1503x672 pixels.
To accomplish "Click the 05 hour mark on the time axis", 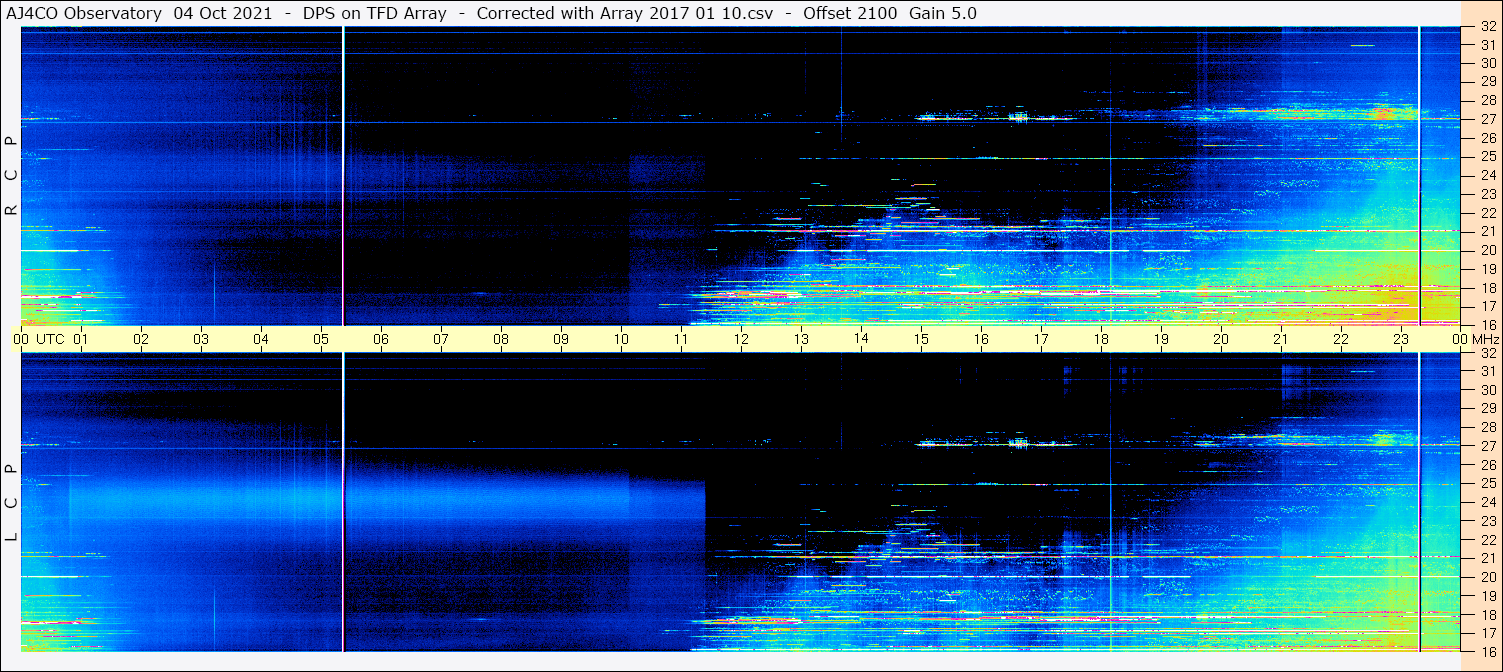I will coord(321,339).
